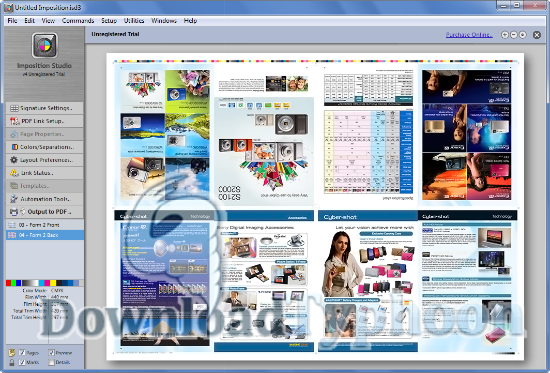Click the magenta color swatch
550x373 pixels.
(47, 283)
